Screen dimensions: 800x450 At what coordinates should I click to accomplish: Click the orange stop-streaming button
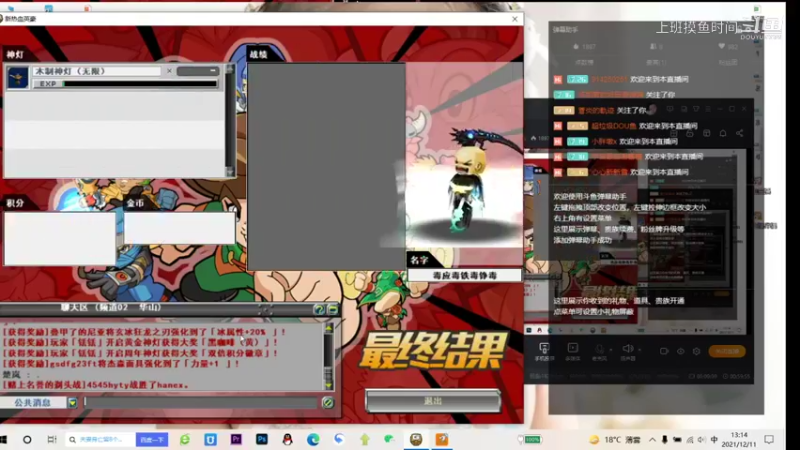click(727, 351)
